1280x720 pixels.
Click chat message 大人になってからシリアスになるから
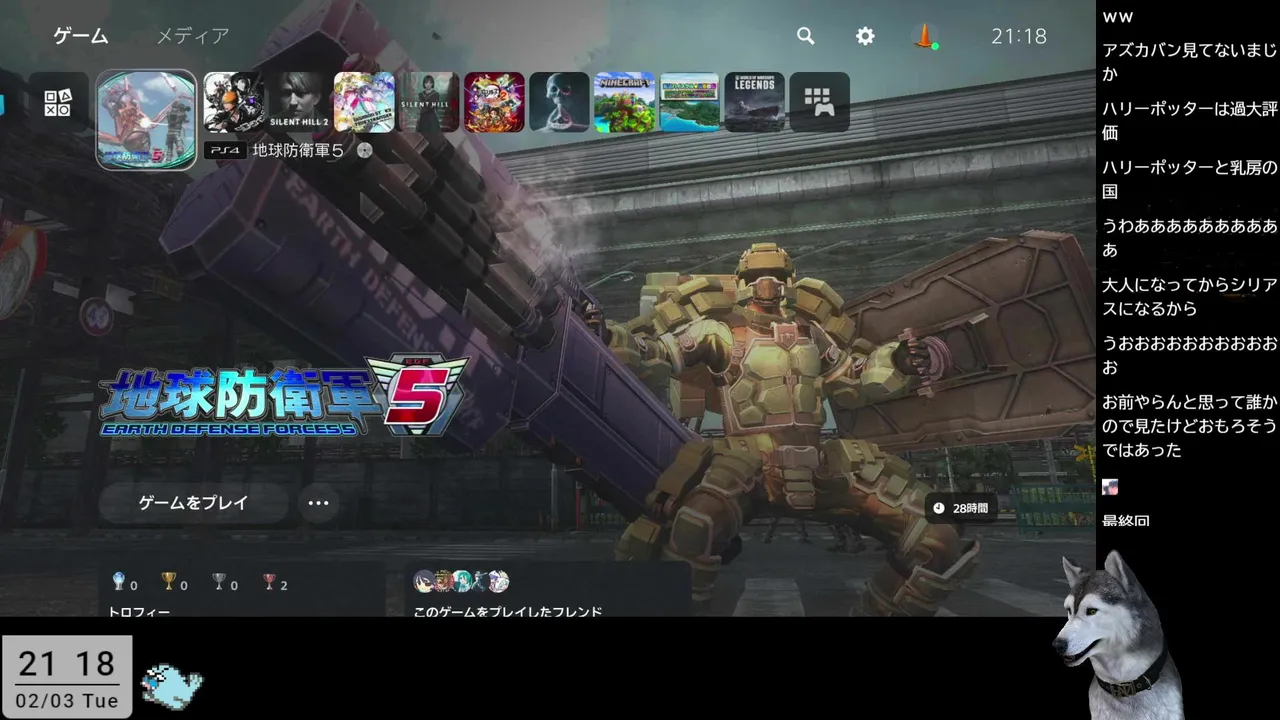(1190, 297)
